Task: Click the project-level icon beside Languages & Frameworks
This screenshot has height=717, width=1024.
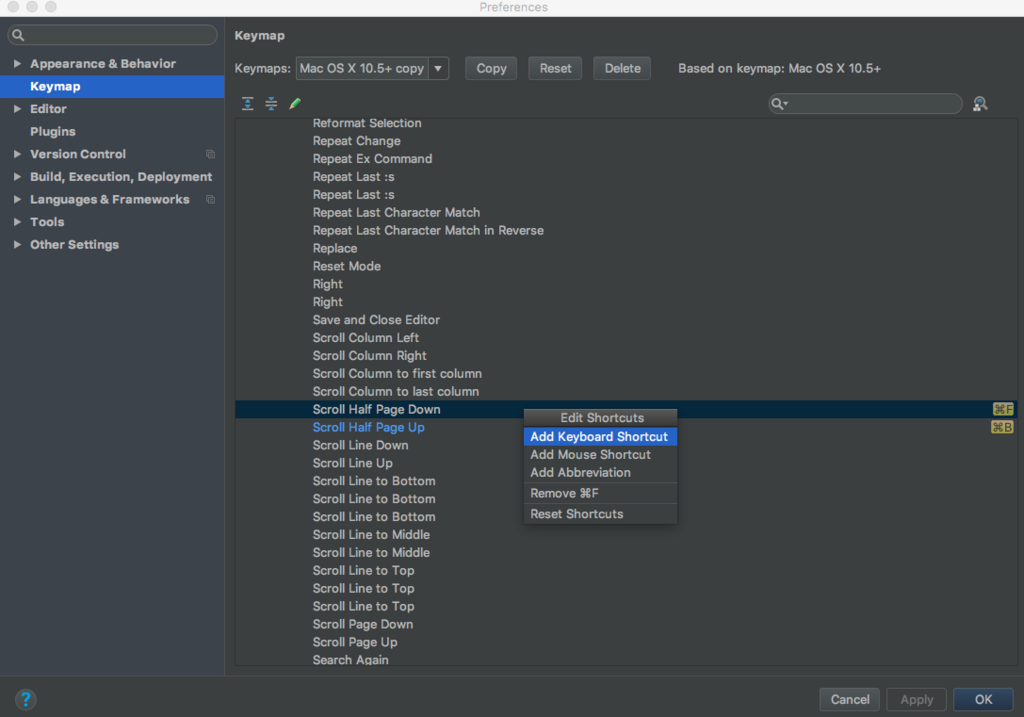Action: point(210,199)
